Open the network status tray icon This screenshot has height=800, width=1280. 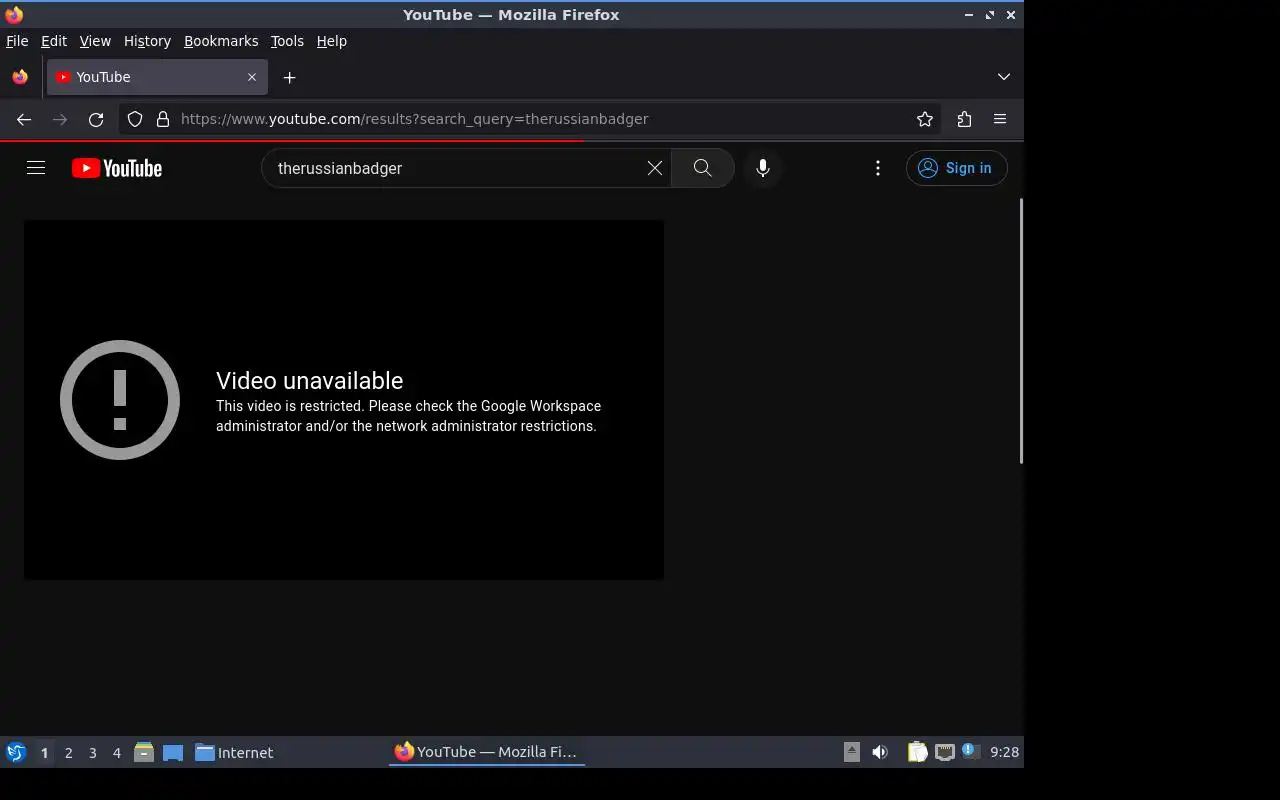(945, 752)
